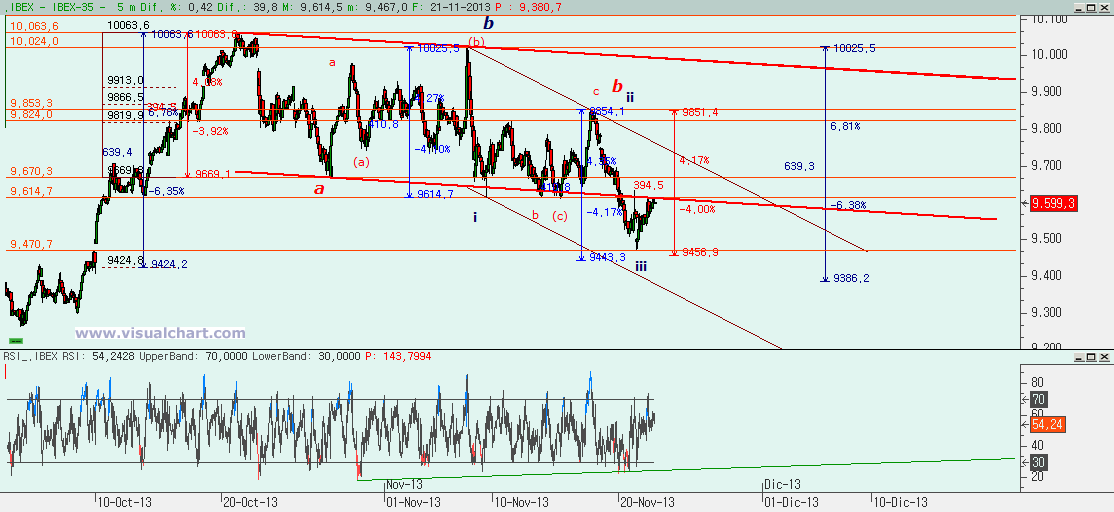Screen dimensions: 1114x512
Task: Click the orange 9,670,3 level label
Action: tap(30, 172)
